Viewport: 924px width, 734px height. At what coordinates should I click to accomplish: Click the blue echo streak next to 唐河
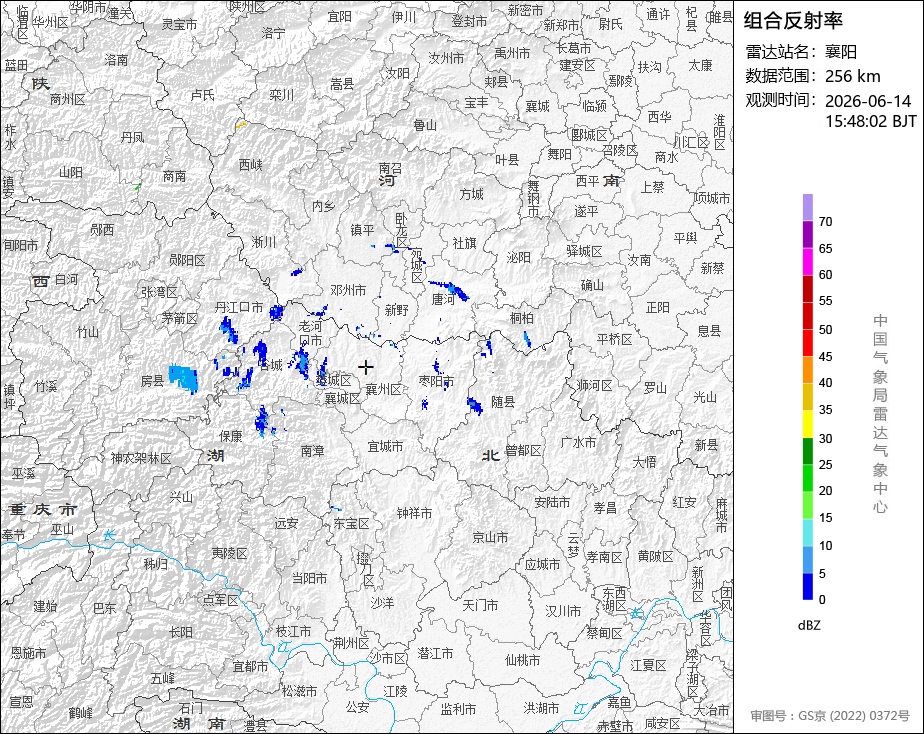[x=450, y=290]
